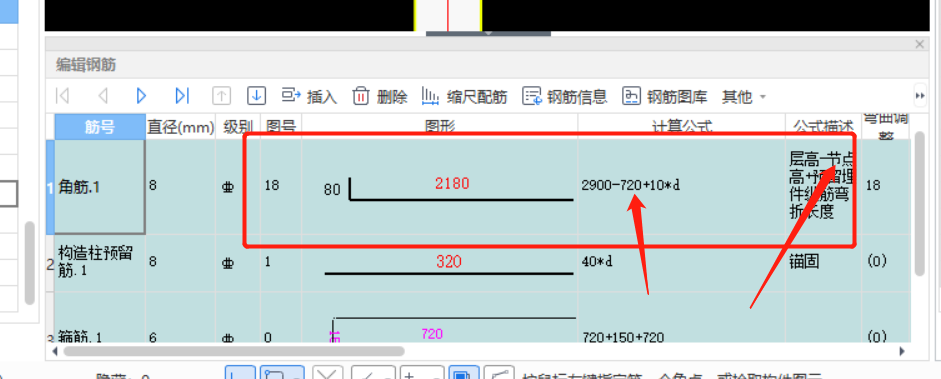Click 层高-节点高 description cell

click(x=823, y=187)
